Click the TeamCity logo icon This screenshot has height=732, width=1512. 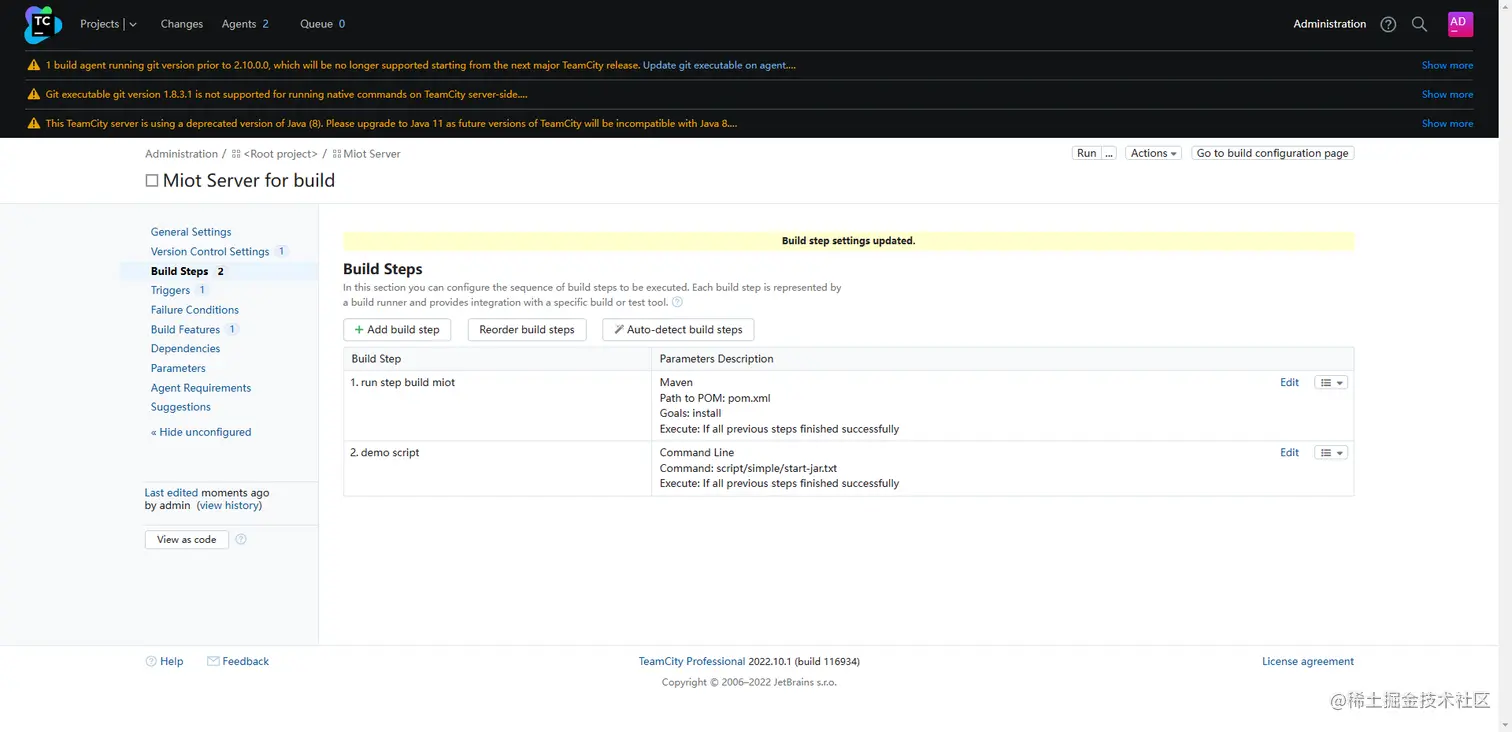(x=42, y=24)
